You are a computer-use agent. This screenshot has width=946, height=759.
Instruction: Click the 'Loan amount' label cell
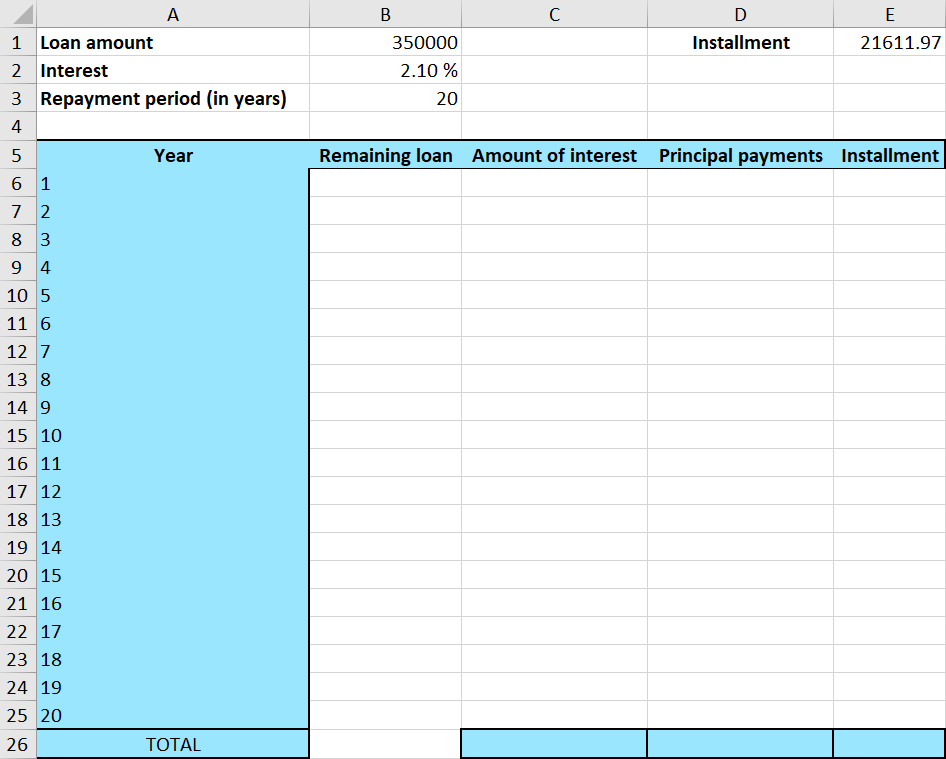[173, 42]
